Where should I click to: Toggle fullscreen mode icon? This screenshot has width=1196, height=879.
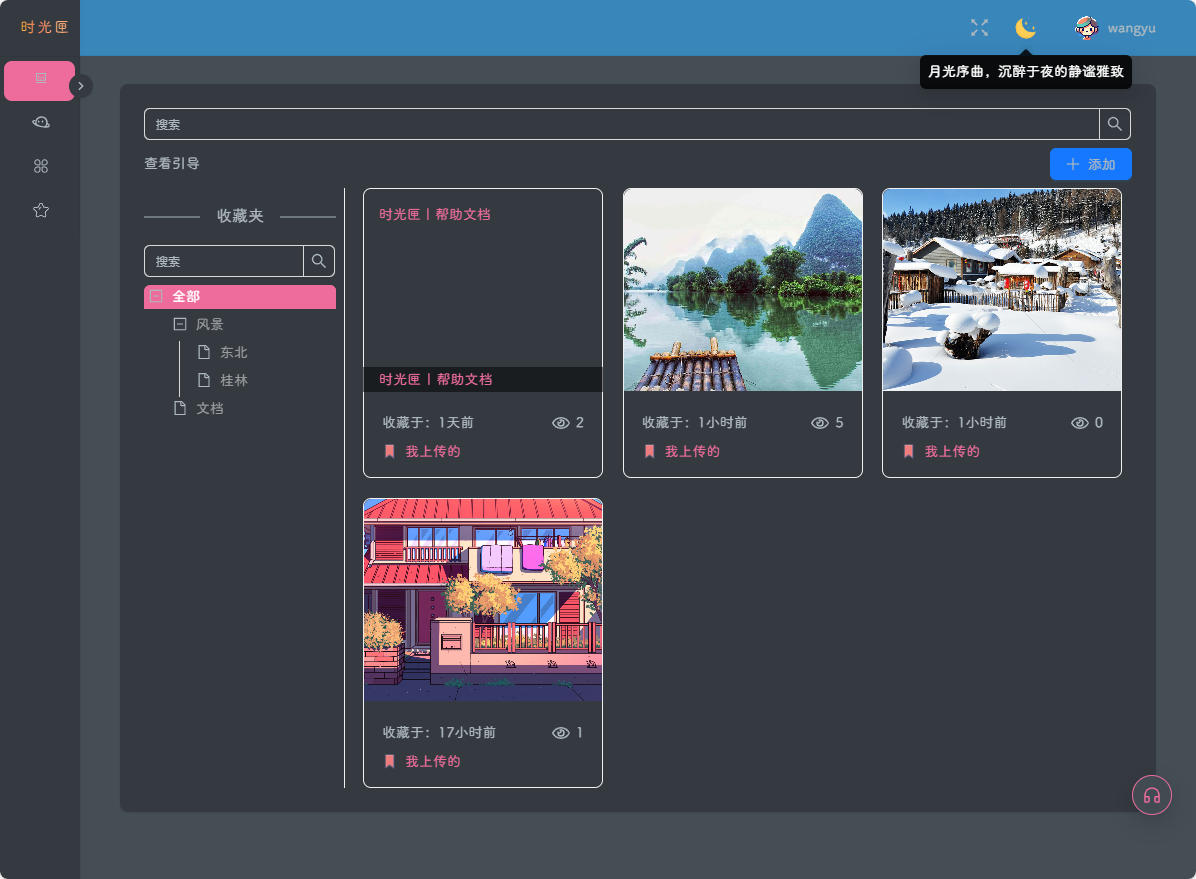(979, 28)
